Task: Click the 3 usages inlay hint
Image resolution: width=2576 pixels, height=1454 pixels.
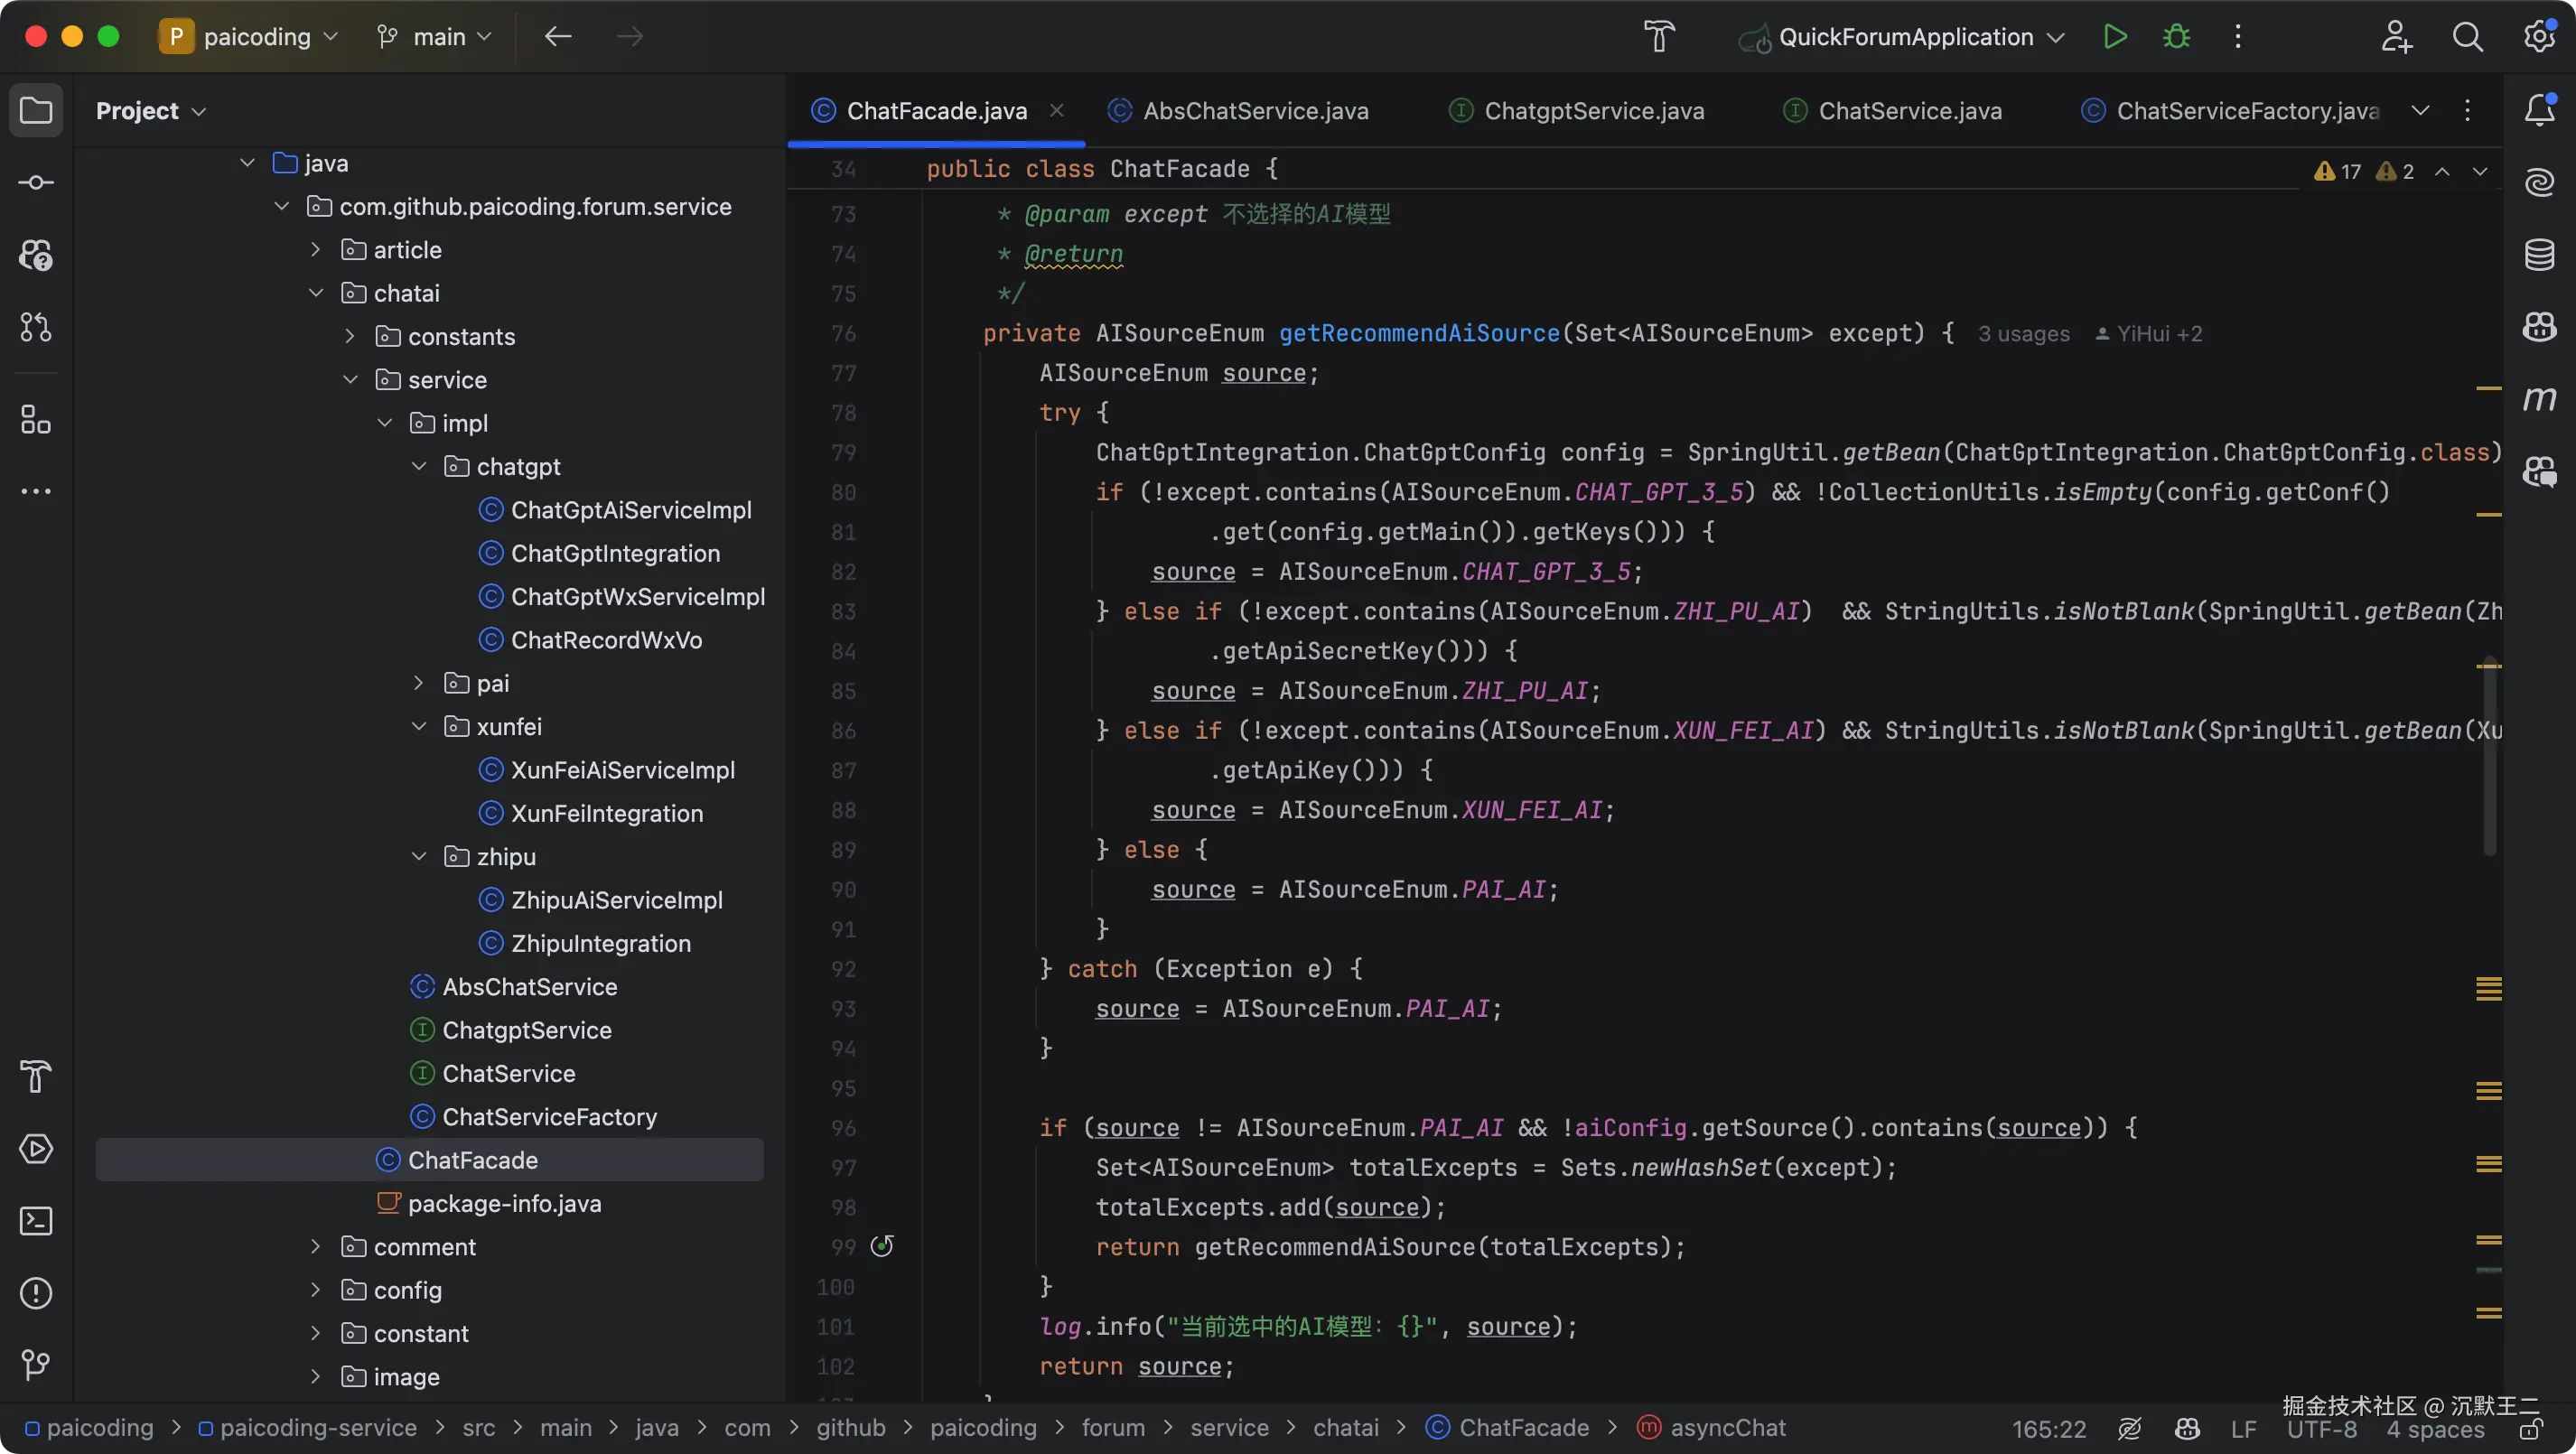Action: [x=2023, y=334]
